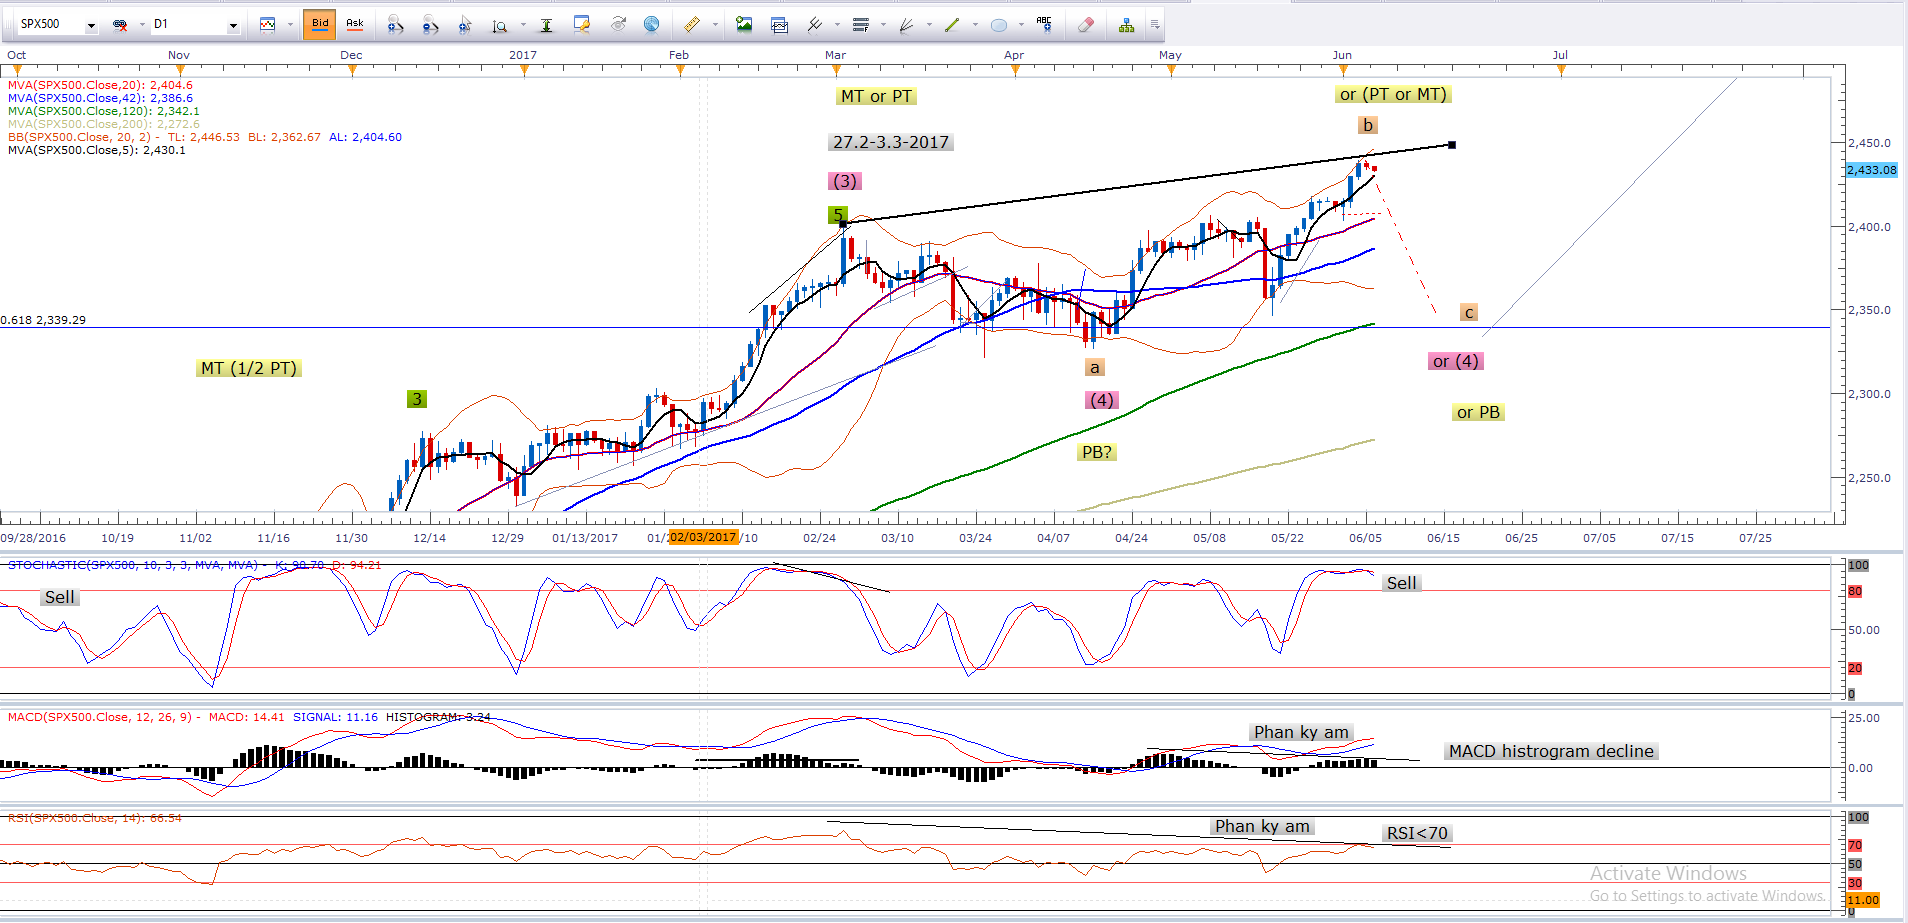
Task: Open the chart type dropdown arrow
Action: [x=289, y=25]
